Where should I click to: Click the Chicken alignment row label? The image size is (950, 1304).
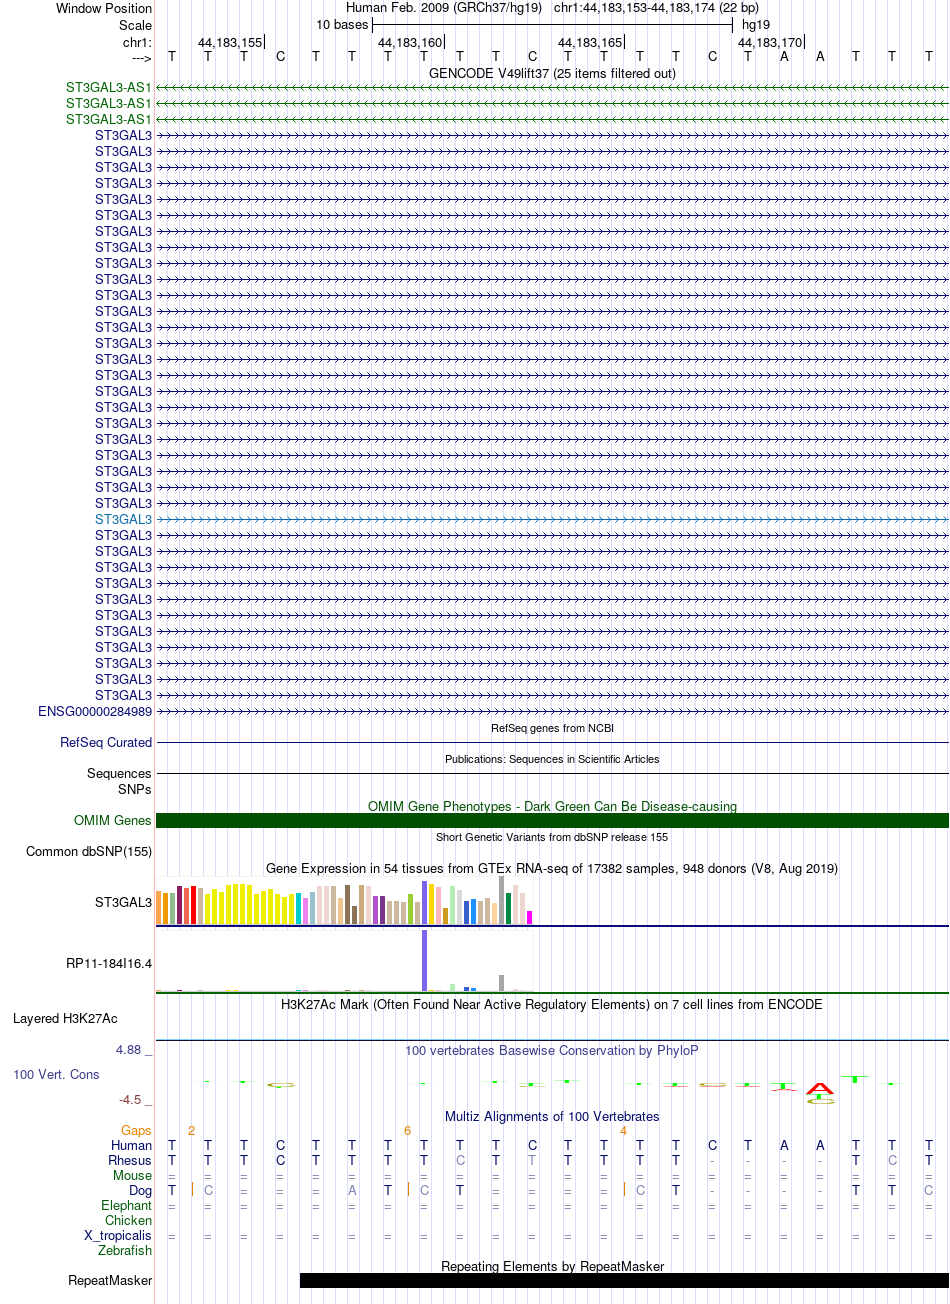129,1220
